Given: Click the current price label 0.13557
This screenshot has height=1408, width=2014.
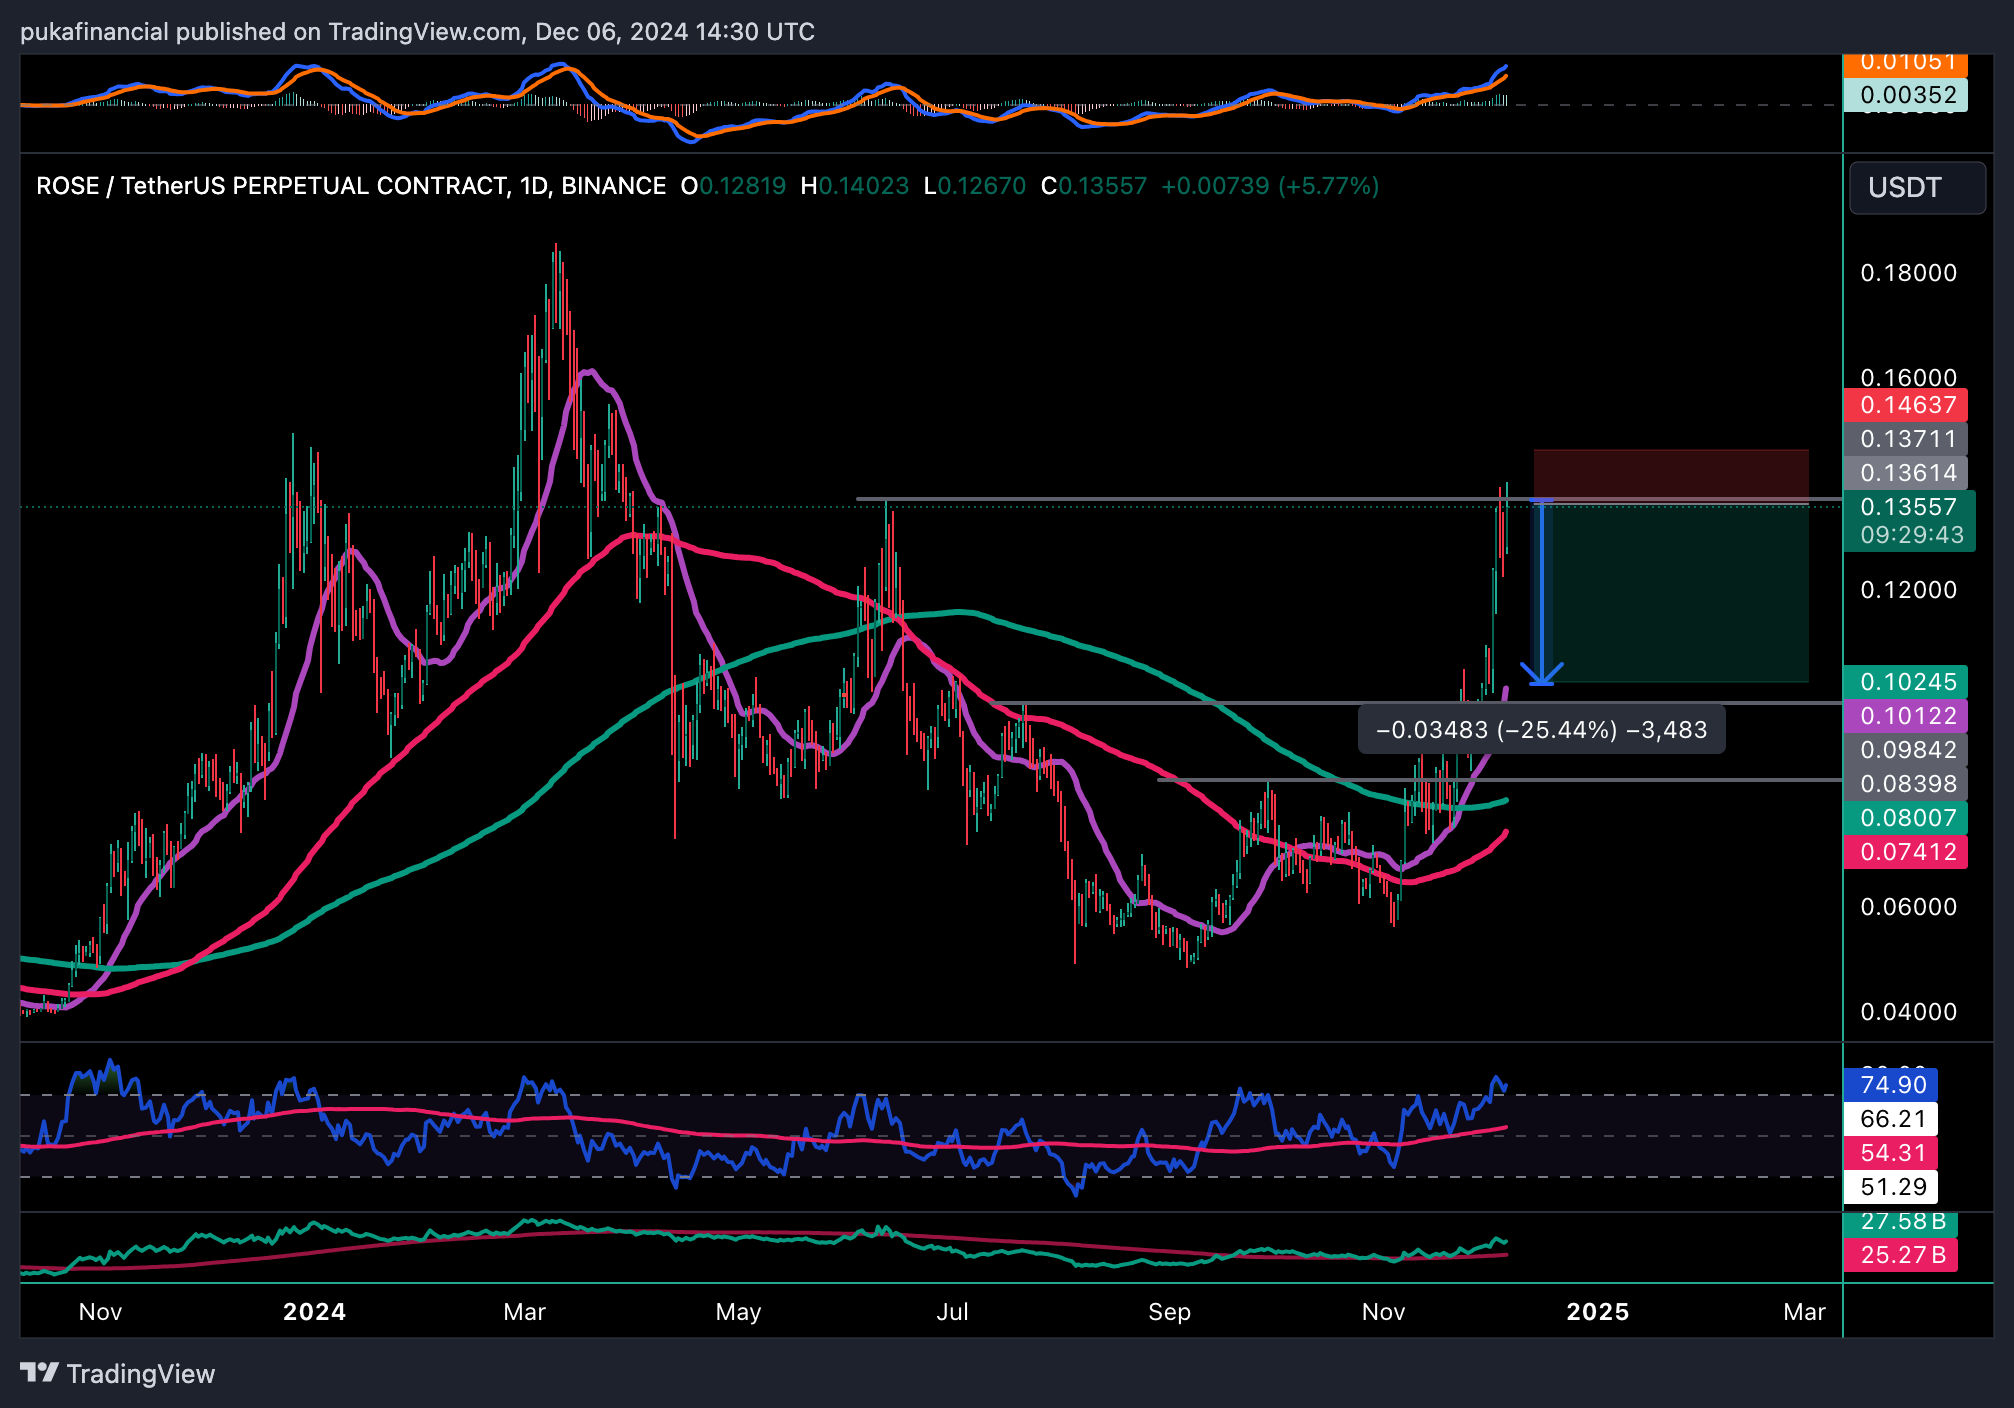Looking at the screenshot, I should coord(1908,507).
